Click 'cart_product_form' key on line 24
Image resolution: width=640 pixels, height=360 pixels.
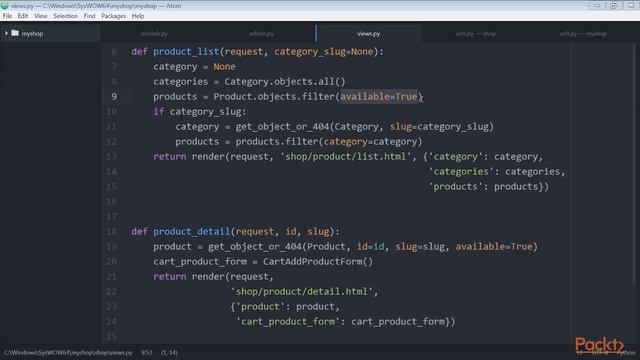tap(288, 322)
